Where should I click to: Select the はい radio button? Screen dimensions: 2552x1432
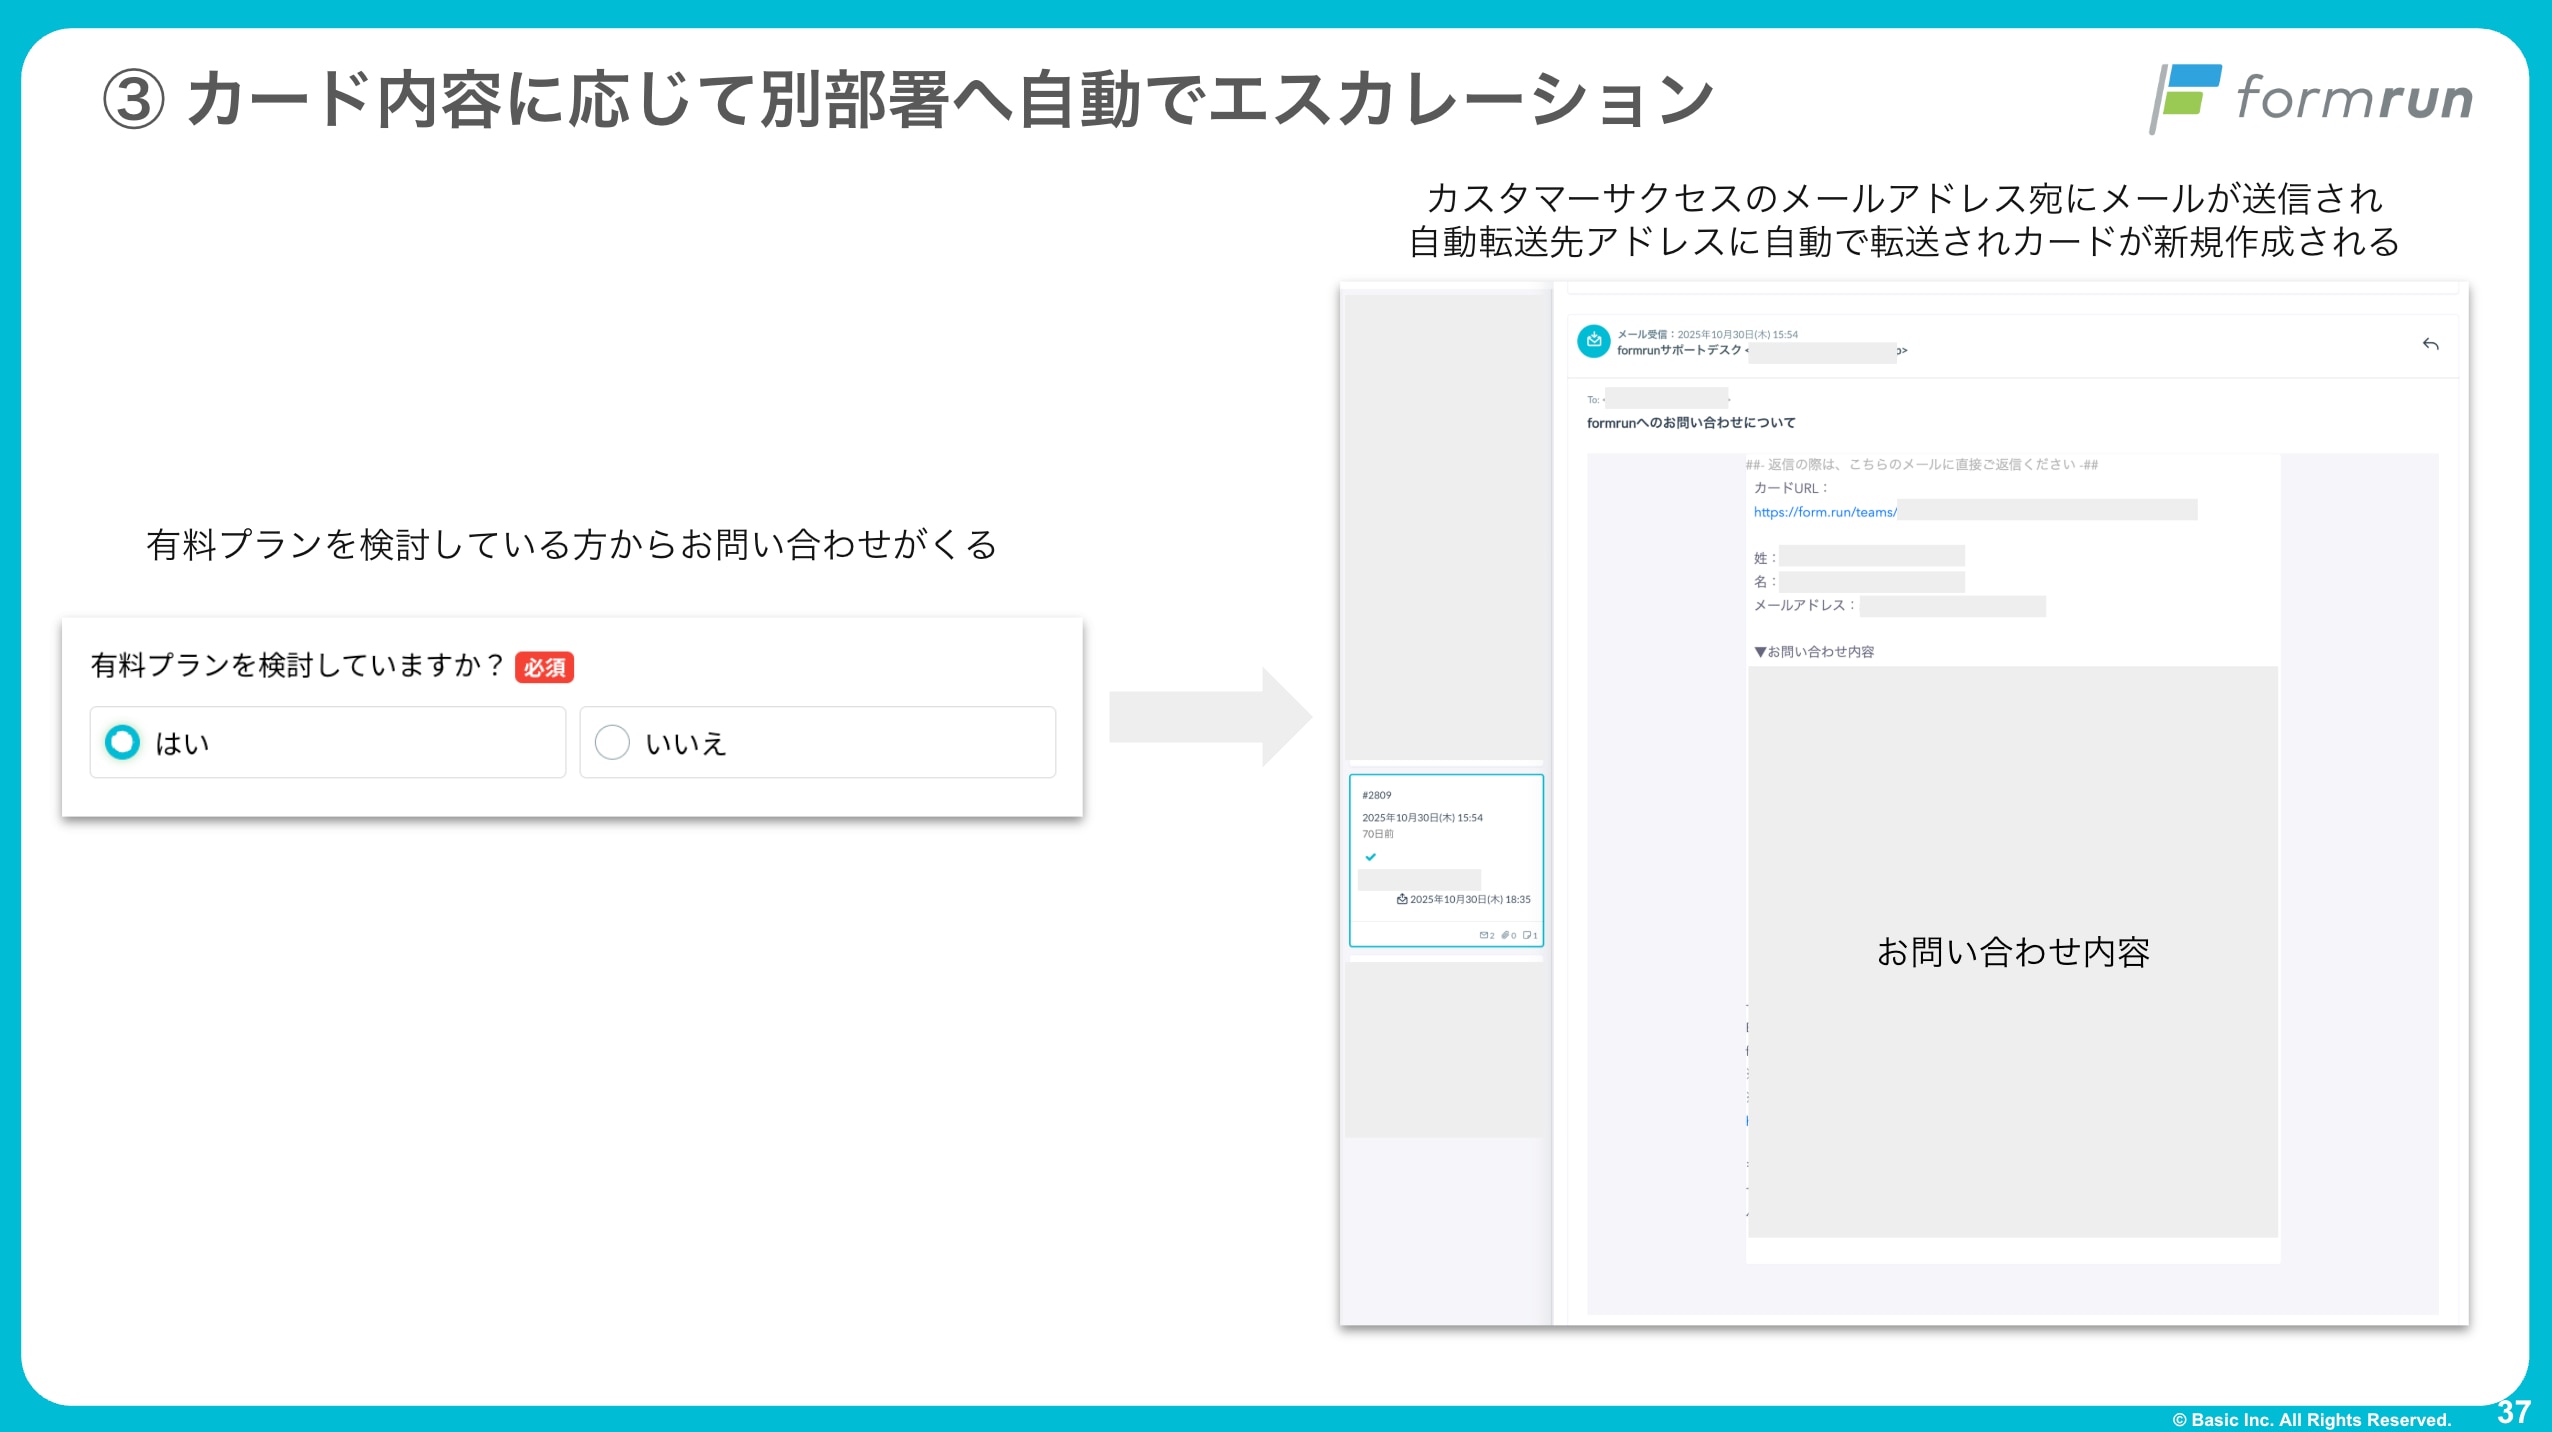(123, 742)
